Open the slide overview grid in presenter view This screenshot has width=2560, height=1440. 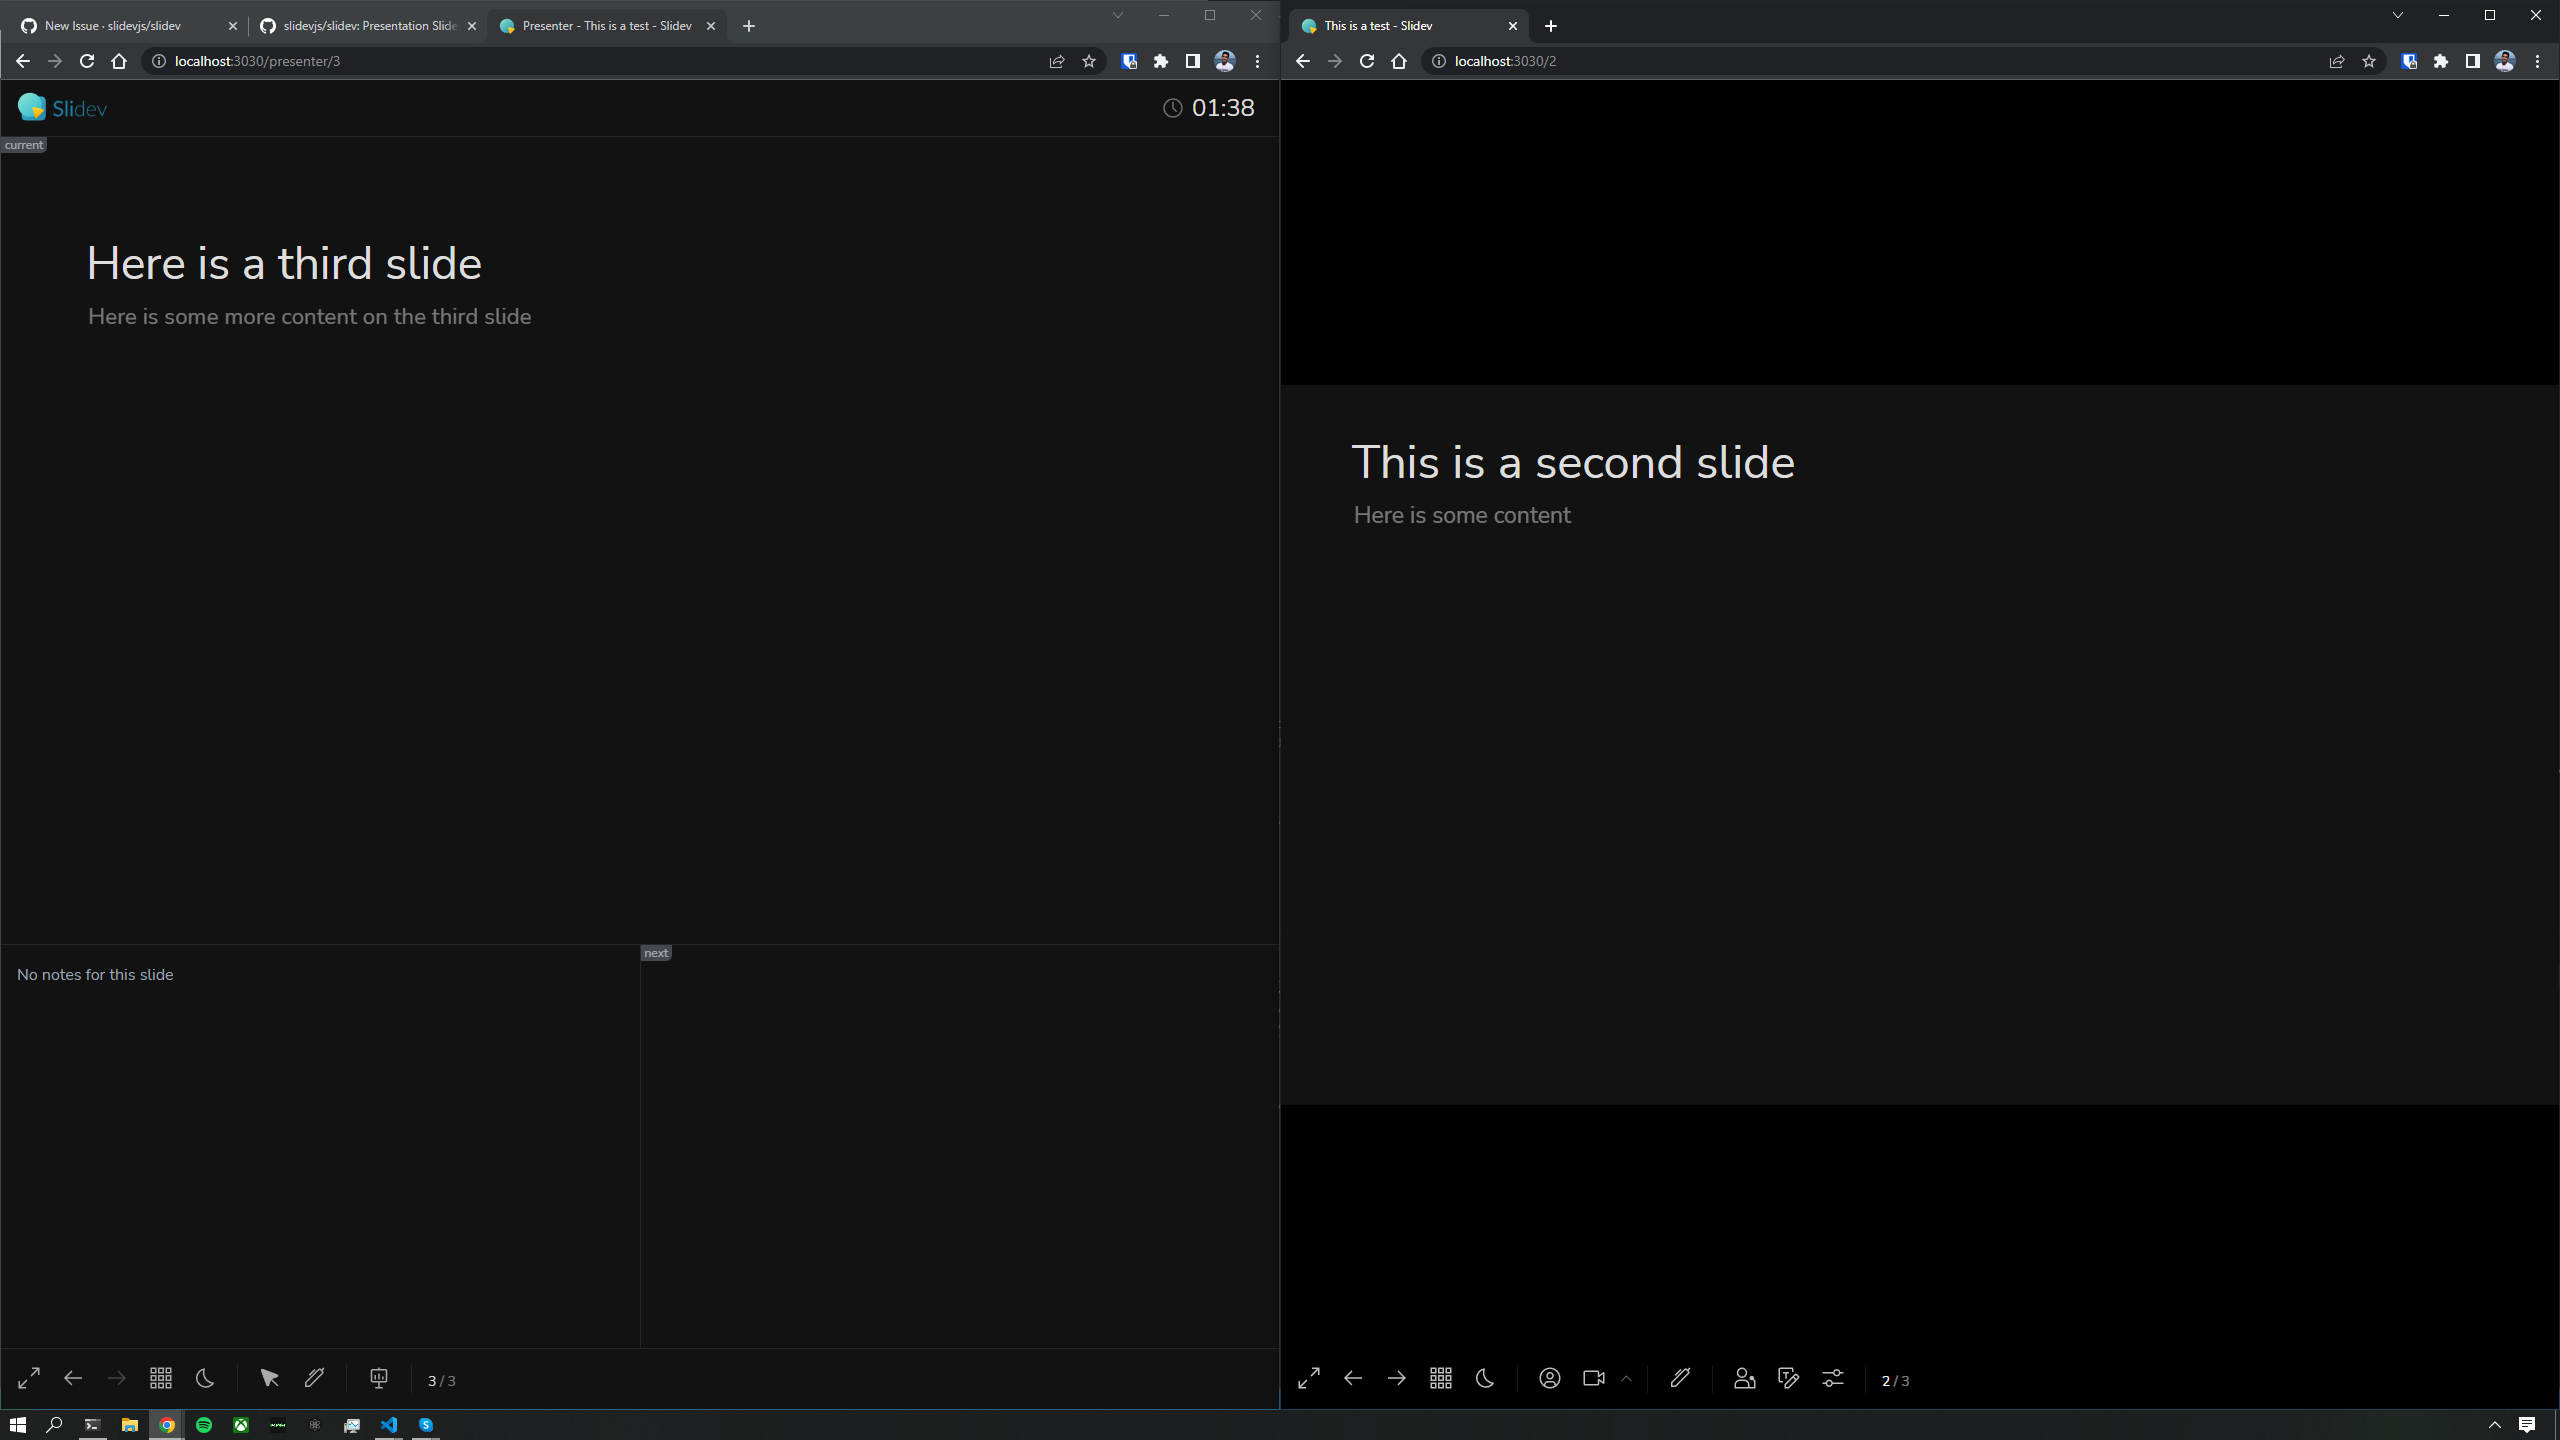click(x=160, y=1378)
